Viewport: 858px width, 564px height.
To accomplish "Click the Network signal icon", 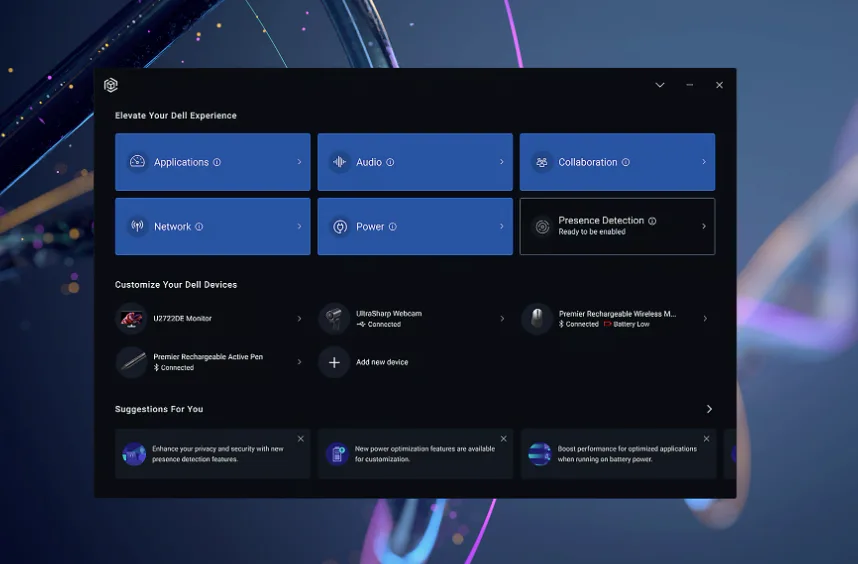I will 138,227.
